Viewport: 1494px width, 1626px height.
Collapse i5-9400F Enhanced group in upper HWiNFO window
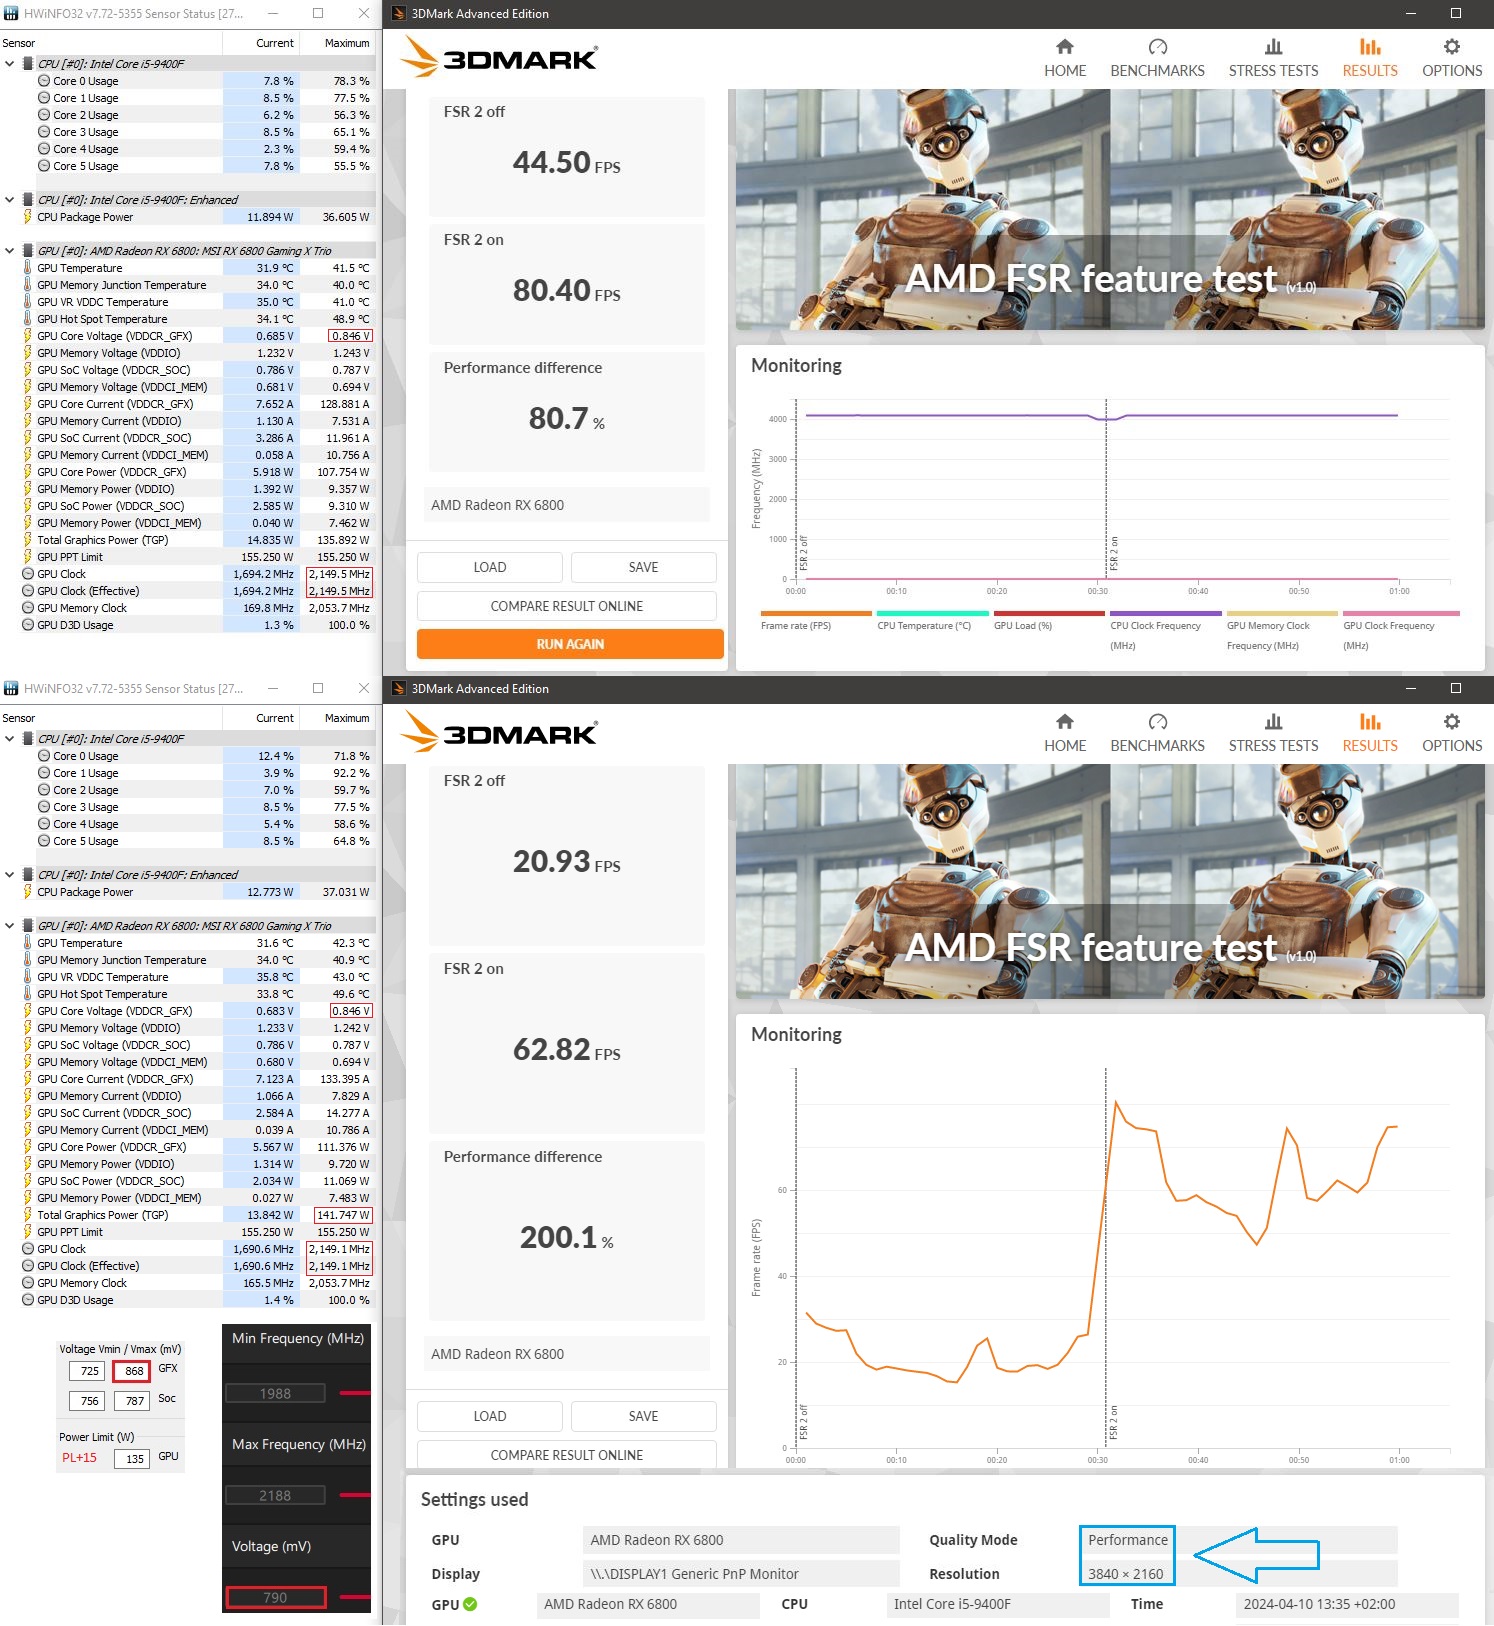10,200
